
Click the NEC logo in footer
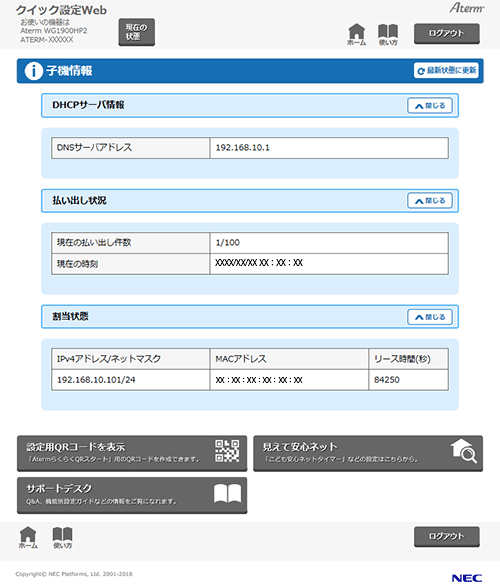coord(467,578)
